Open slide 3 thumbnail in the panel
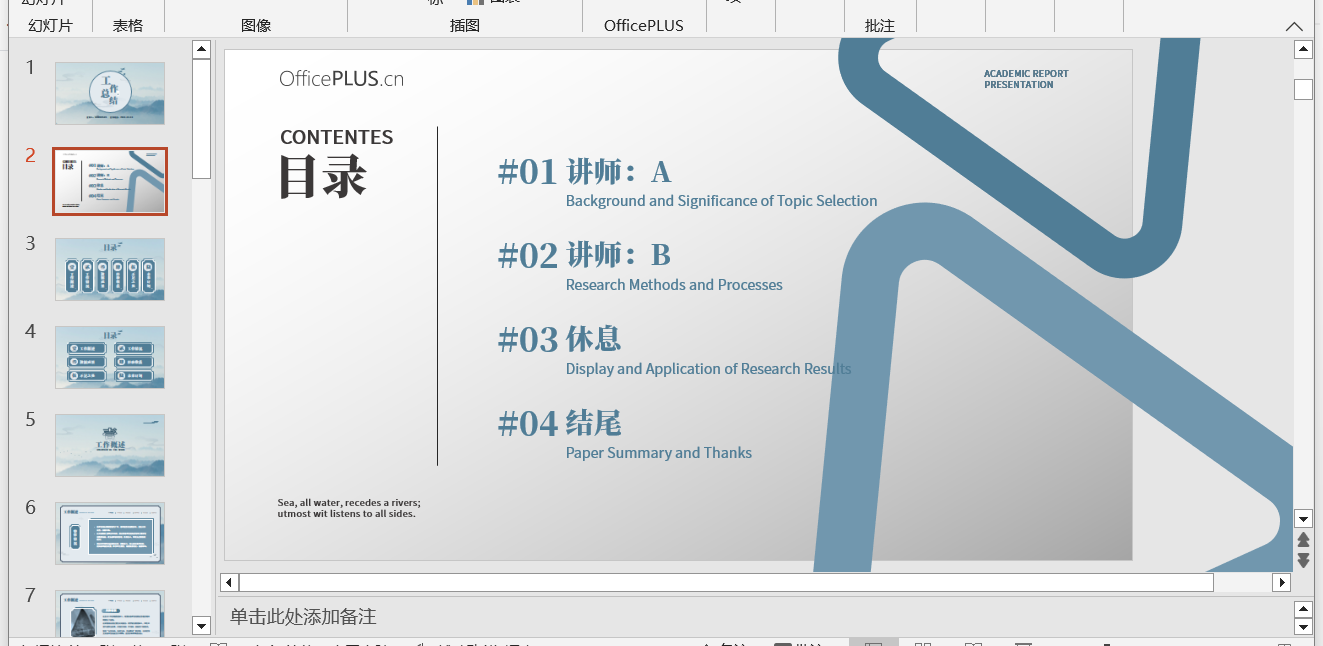The image size is (1323, 646). [x=110, y=269]
